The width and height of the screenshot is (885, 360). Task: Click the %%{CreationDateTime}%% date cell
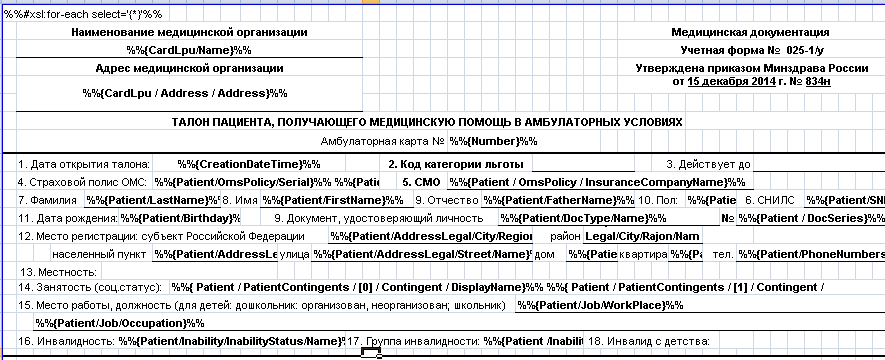tap(249, 164)
